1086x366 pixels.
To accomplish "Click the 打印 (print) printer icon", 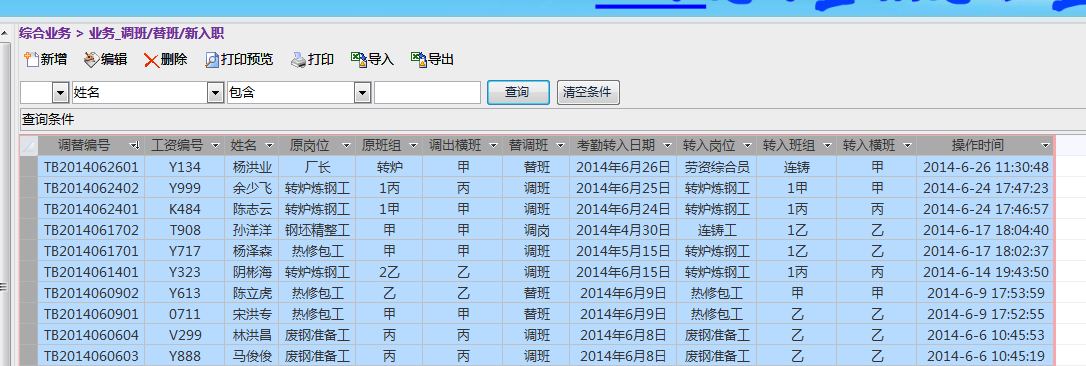I will tap(298, 60).
